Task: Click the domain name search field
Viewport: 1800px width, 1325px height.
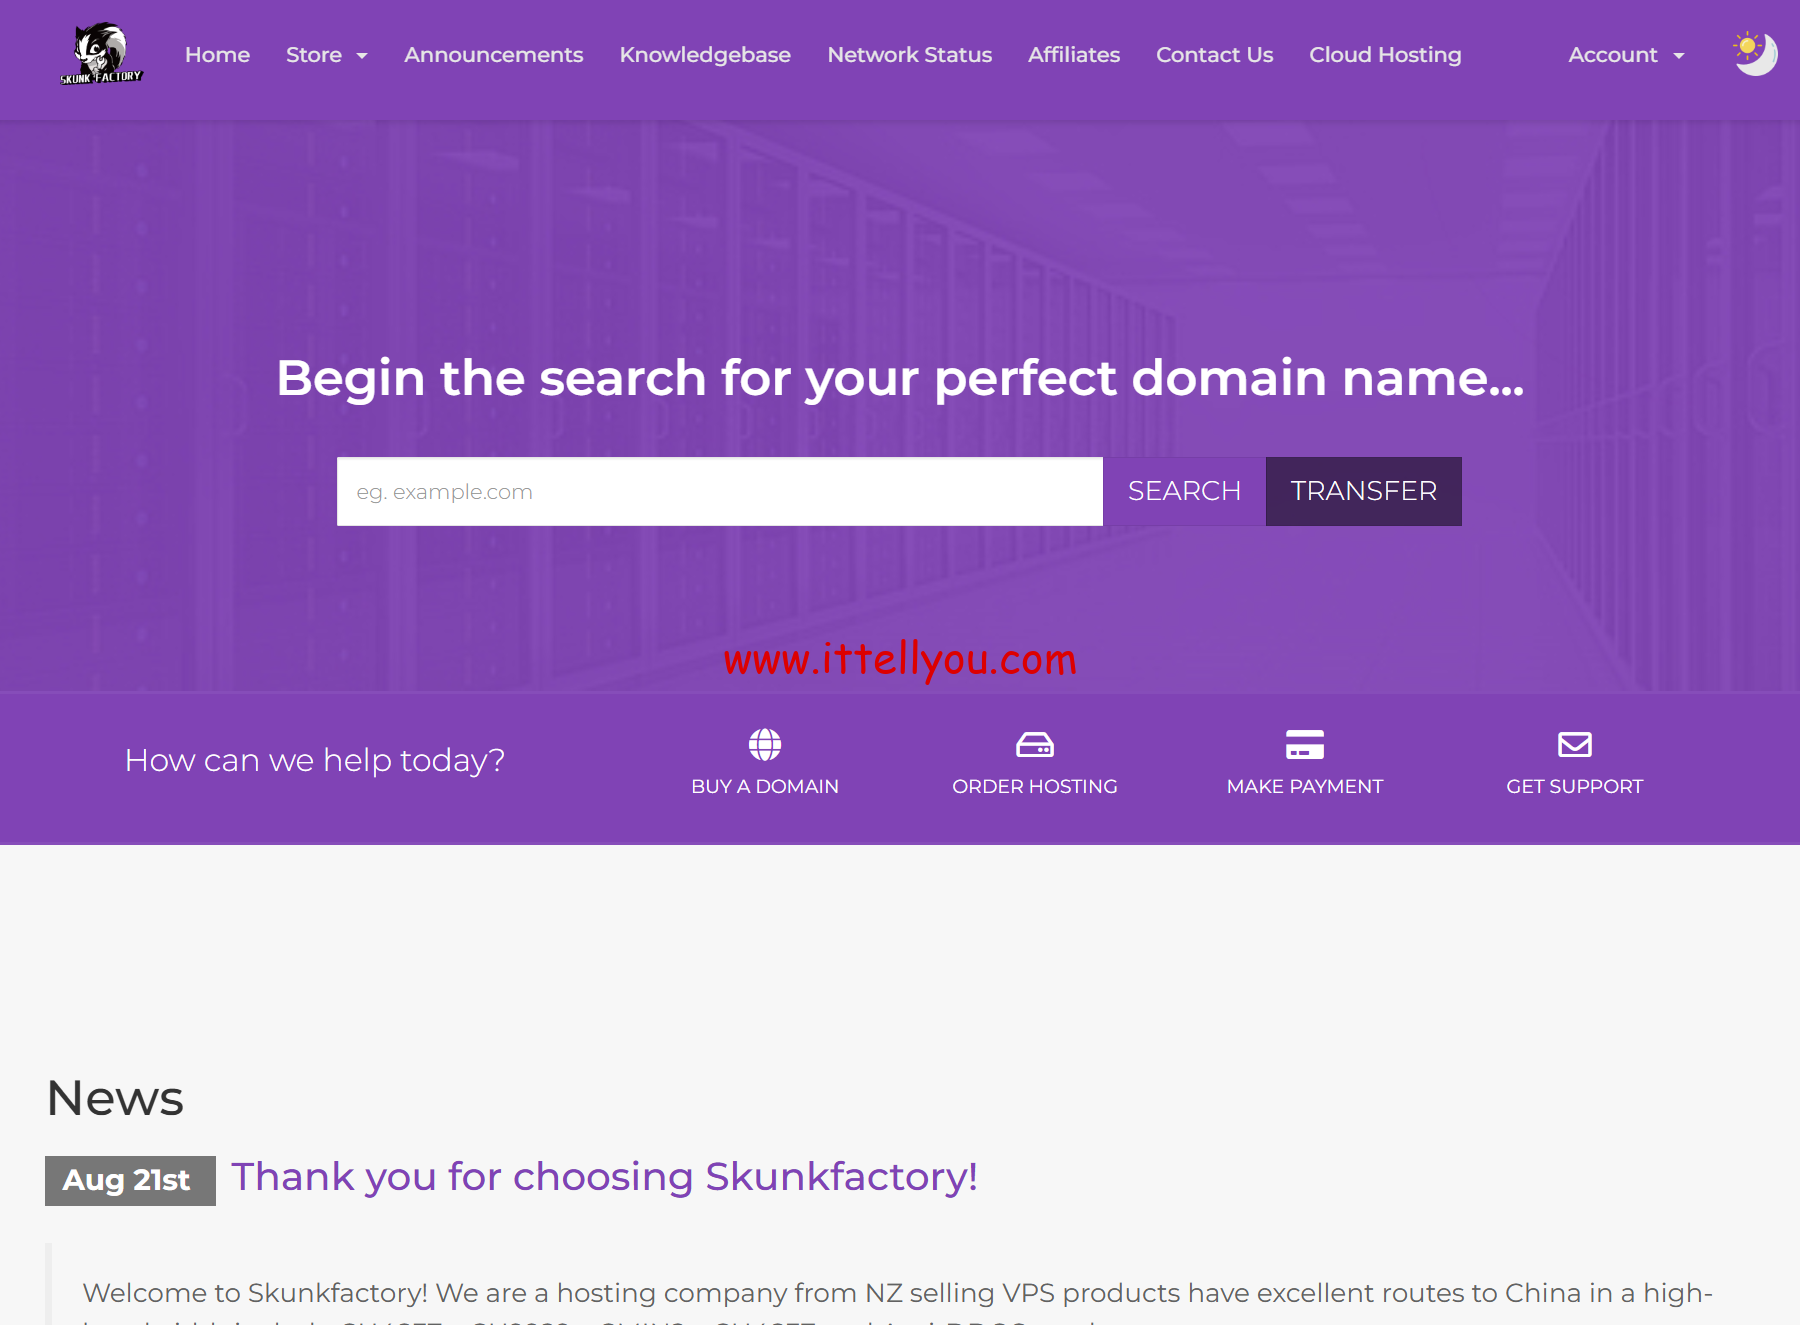Action: 718,491
